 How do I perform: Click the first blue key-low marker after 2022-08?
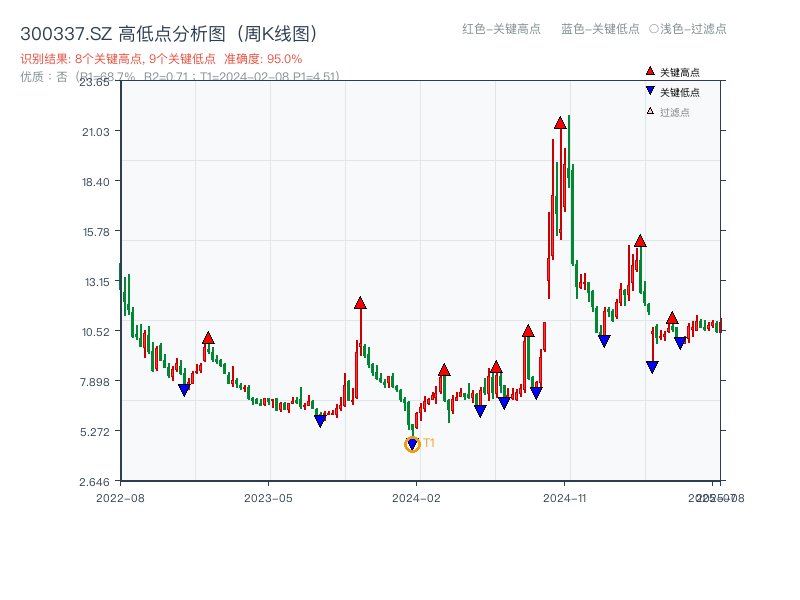(183, 388)
